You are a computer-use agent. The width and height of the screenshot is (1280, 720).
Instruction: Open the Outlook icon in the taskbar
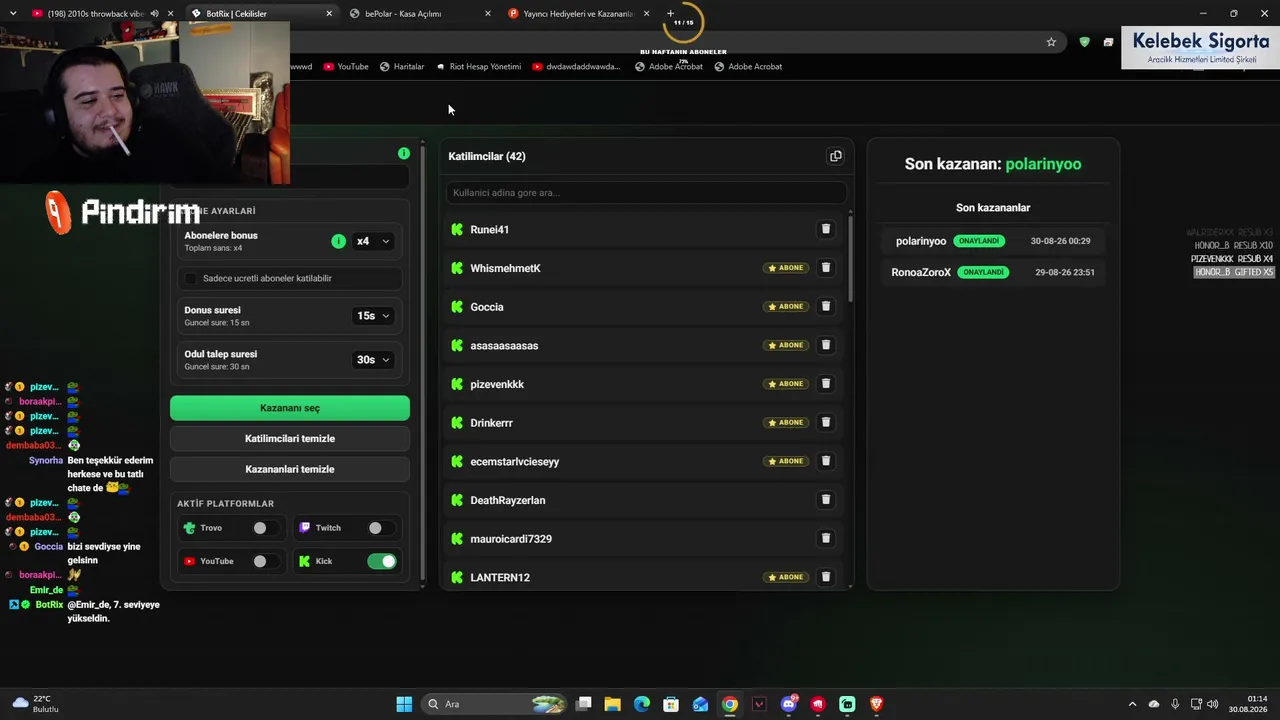701,704
